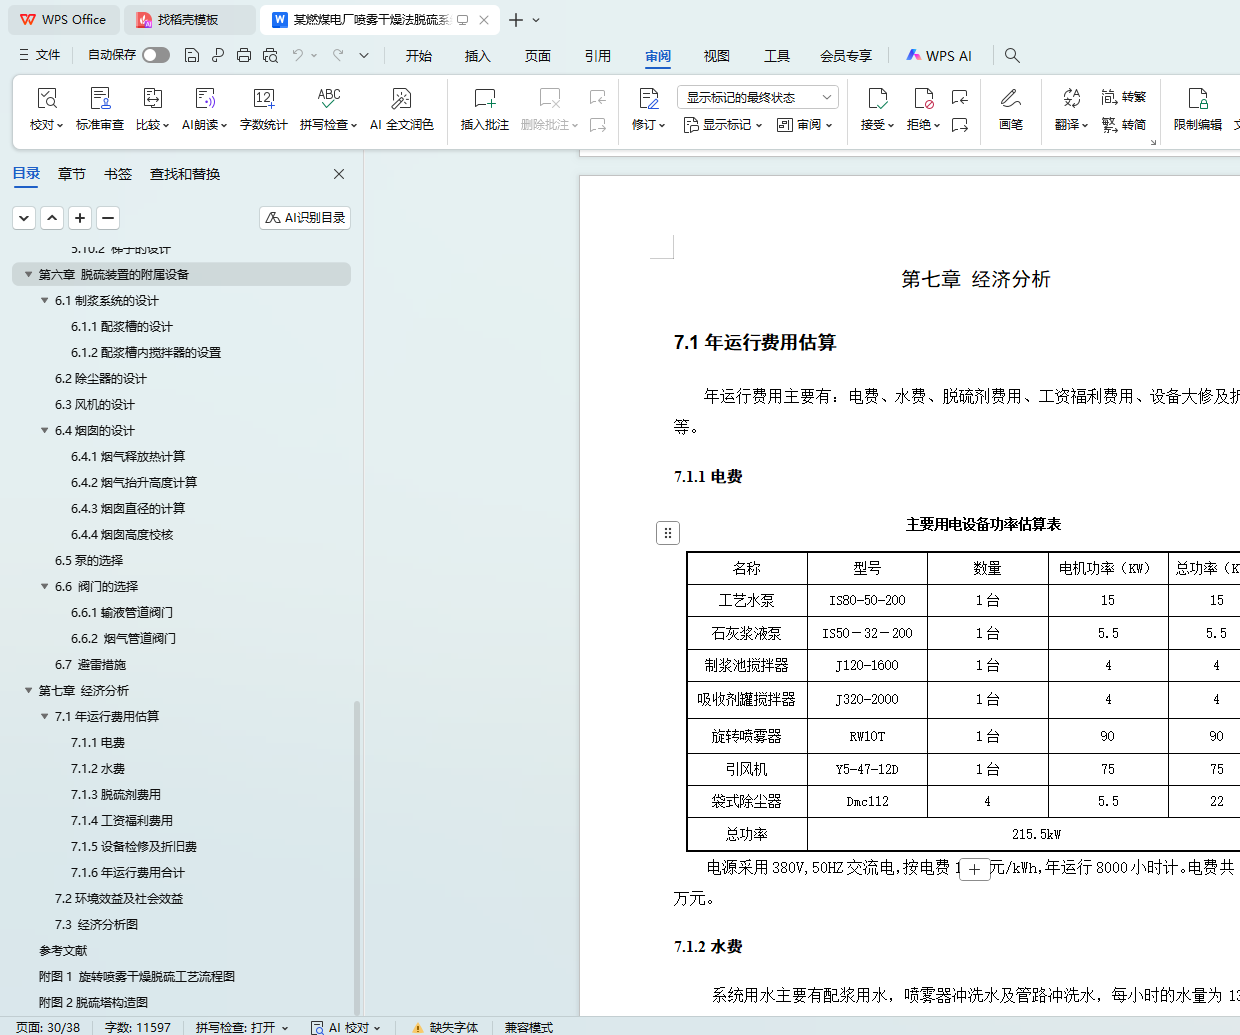Select 参考文献 outline entry
Screen dimensions: 1240x1035
63,950
